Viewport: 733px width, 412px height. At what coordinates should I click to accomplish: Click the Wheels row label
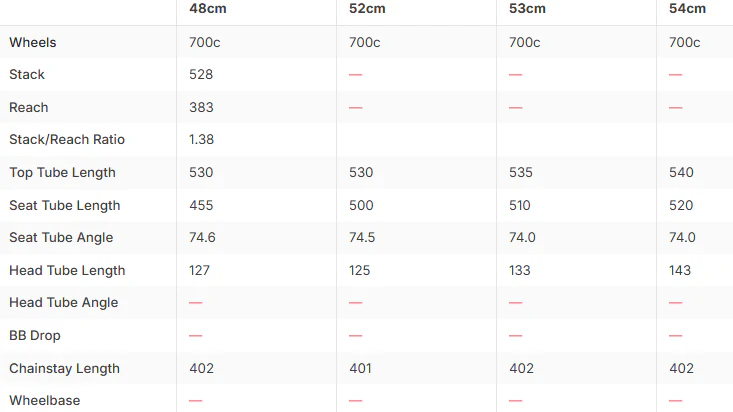pos(33,42)
